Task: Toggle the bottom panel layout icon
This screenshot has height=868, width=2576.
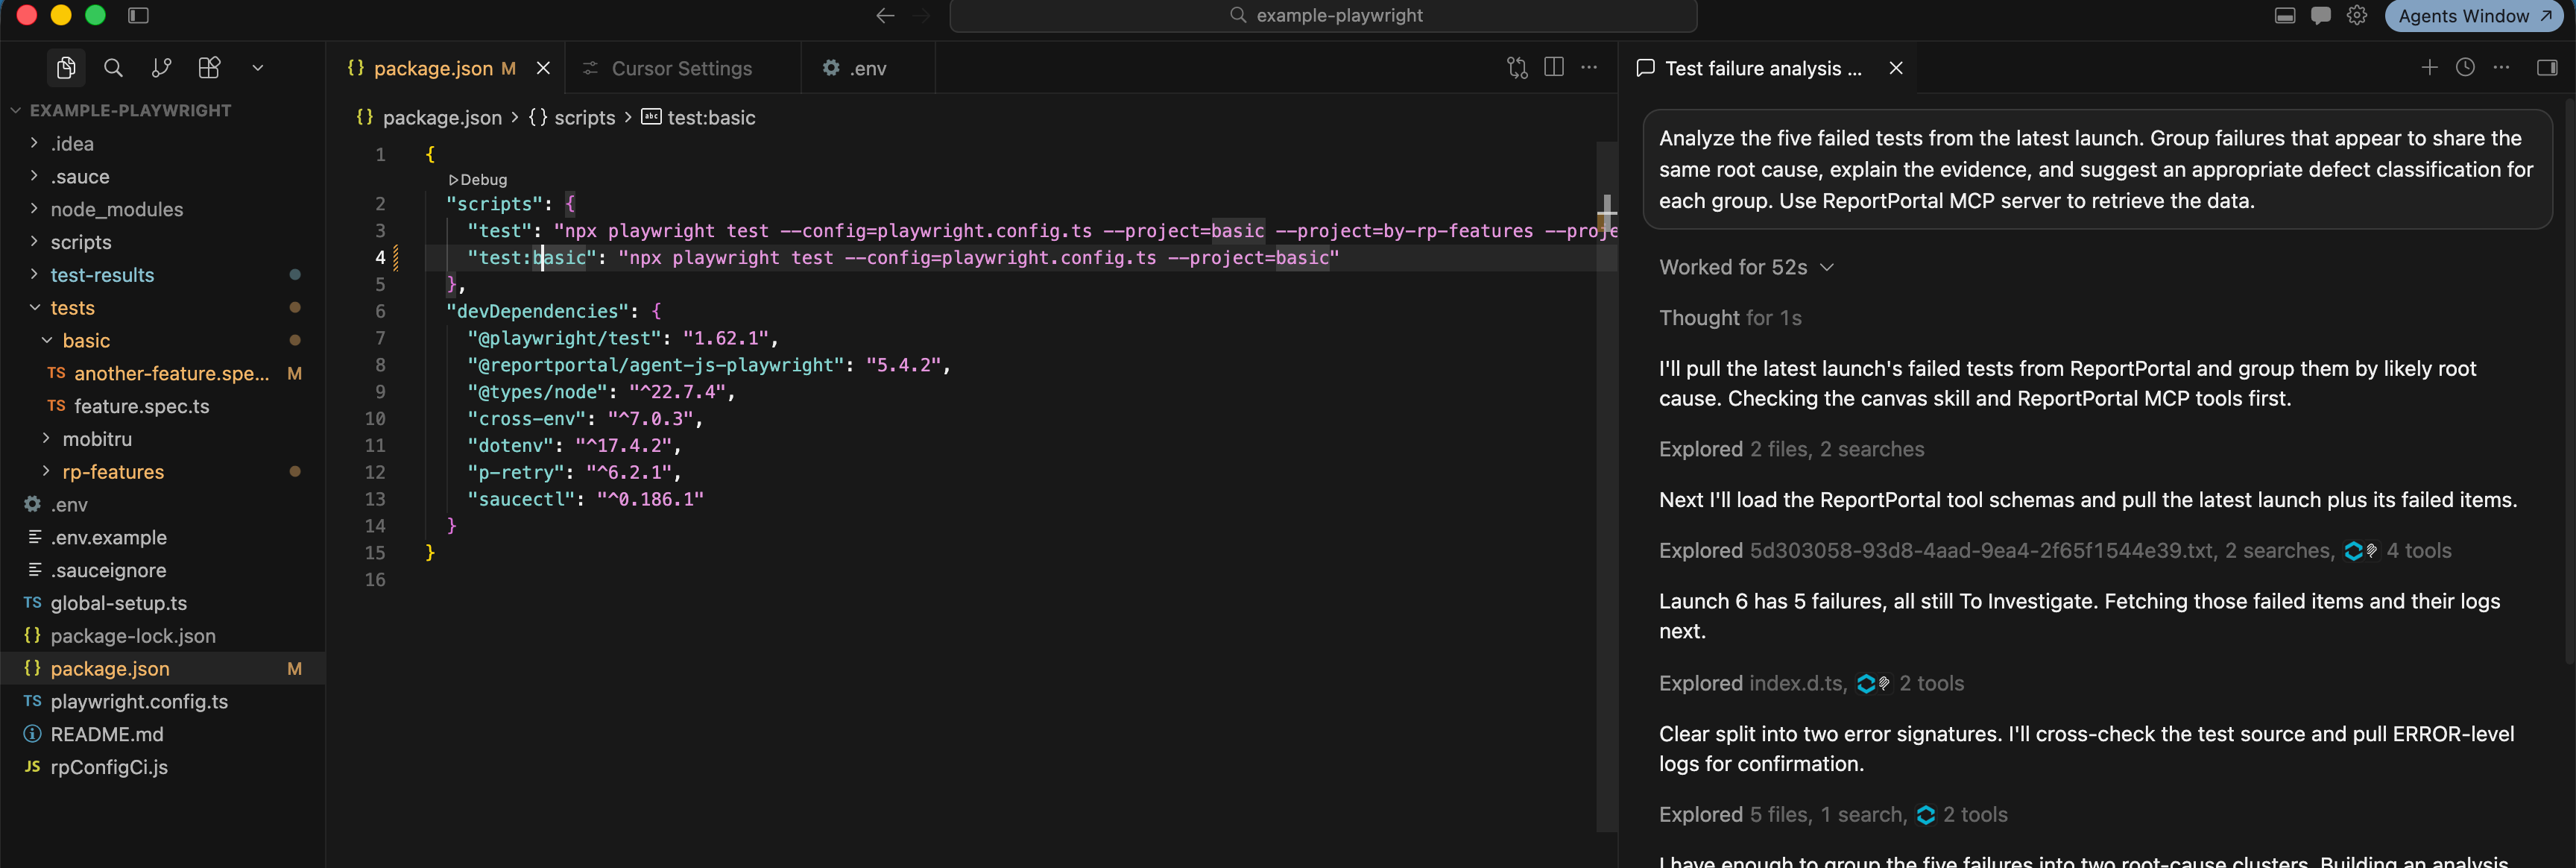Action: click(x=2285, y=15)
